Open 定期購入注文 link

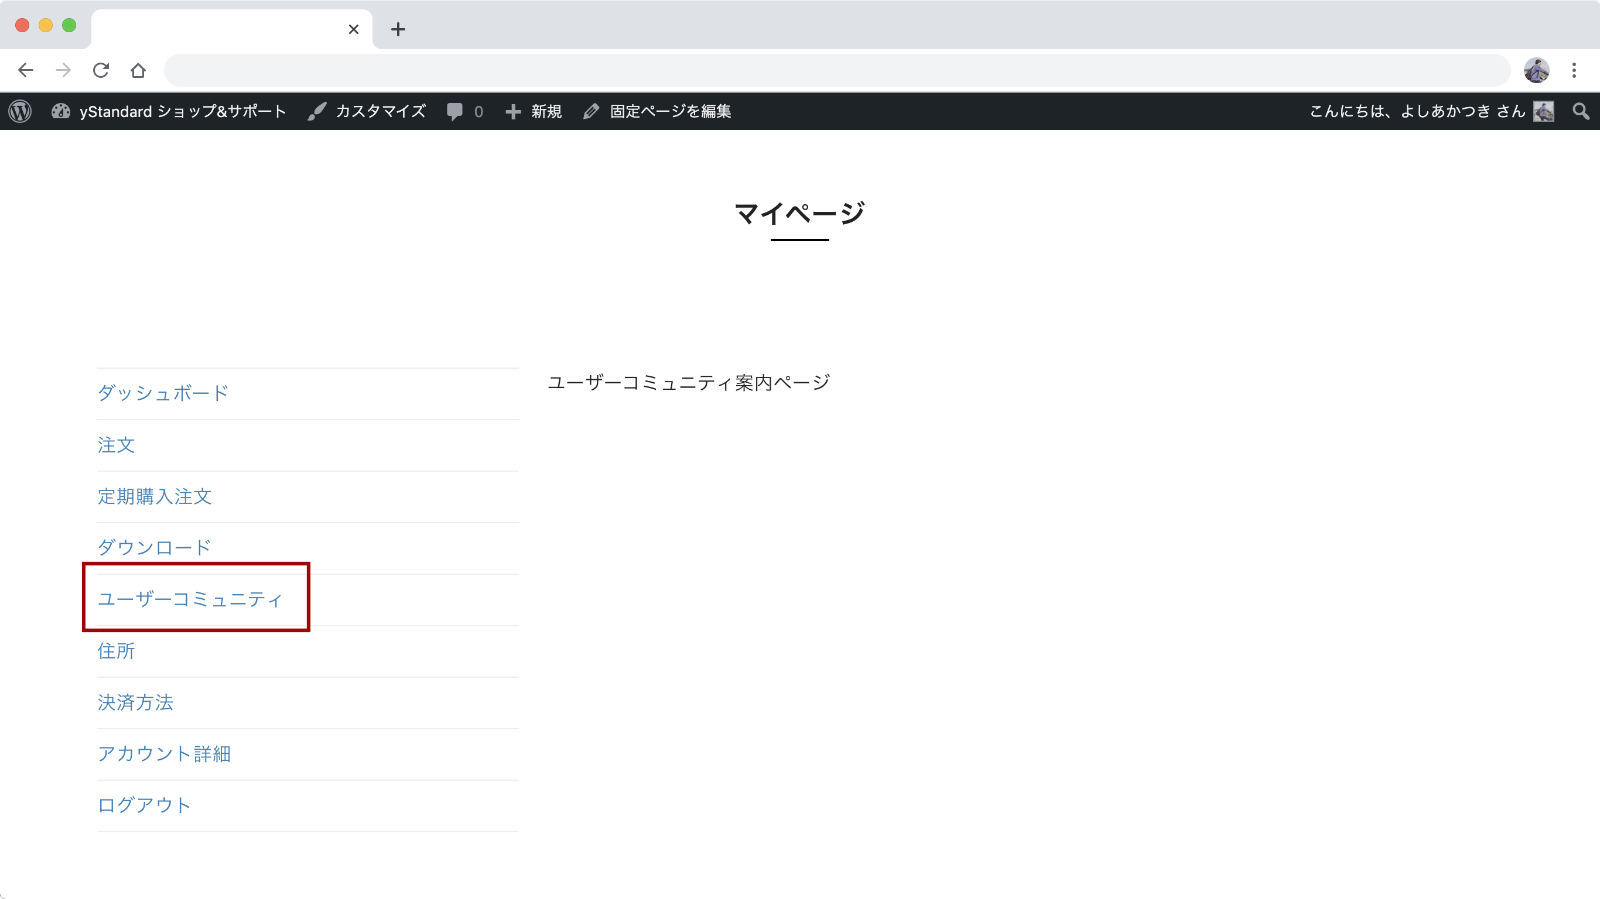click(155, 496)
